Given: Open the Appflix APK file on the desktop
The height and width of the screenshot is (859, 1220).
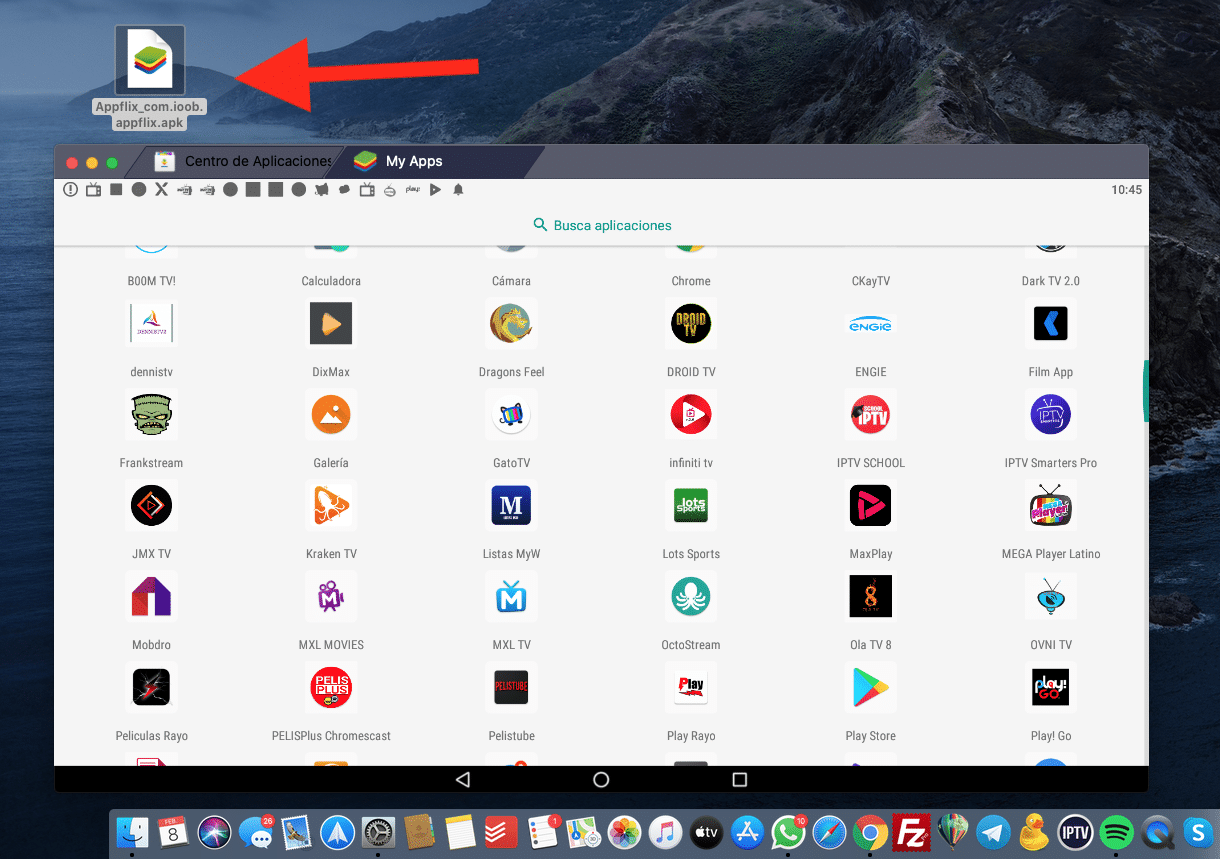Looking at the screenshot, I should click(x=149, y=60).
